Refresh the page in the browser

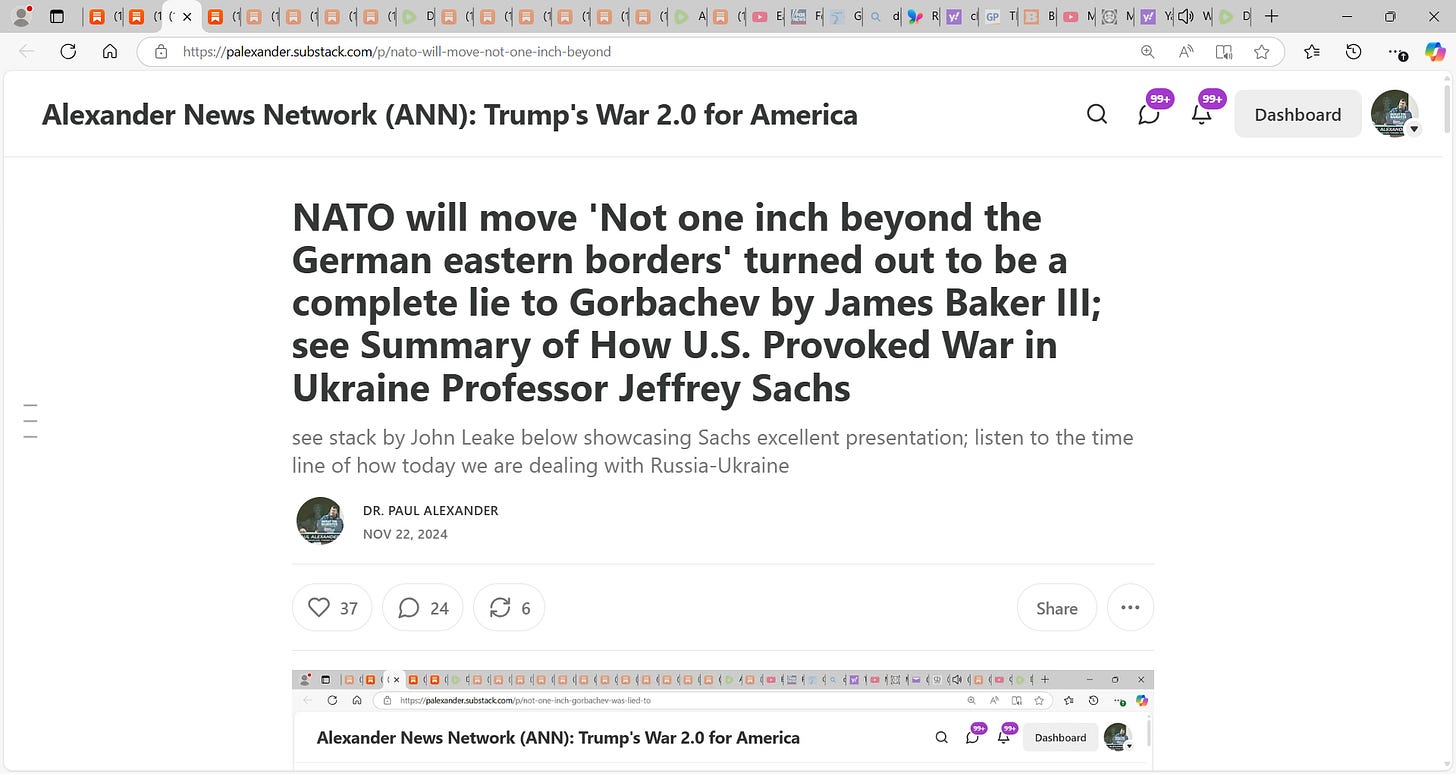[x=68, y=51]
